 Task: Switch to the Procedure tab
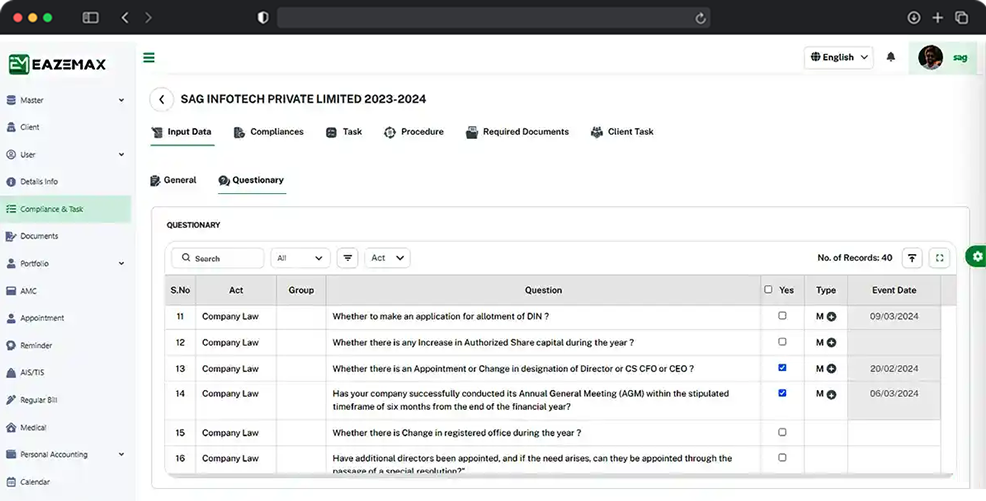(x=414, y=132)
